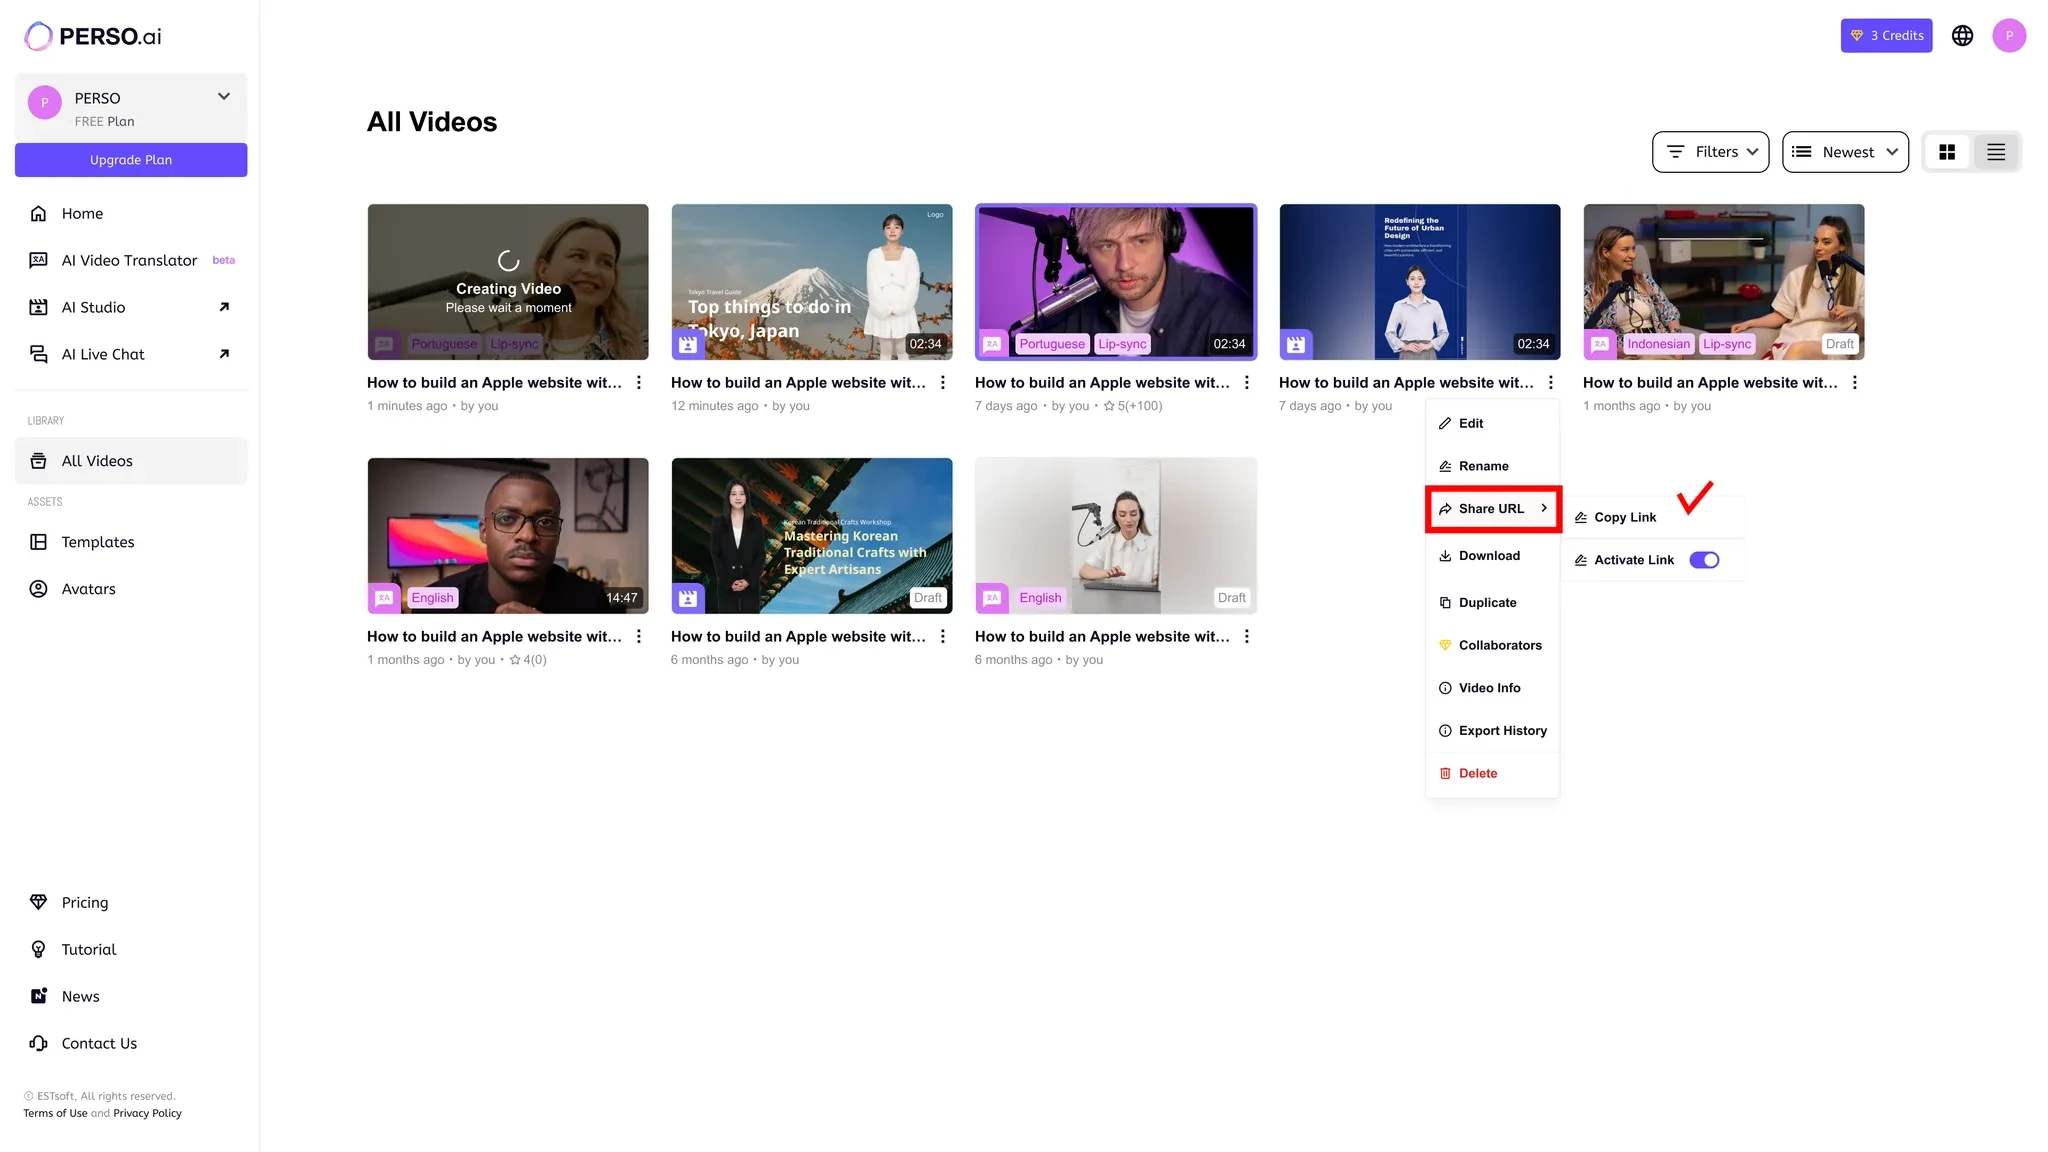Open AI Studio external link arrow
This screenshot has height=1152, width=2048.
click(224, 307)
